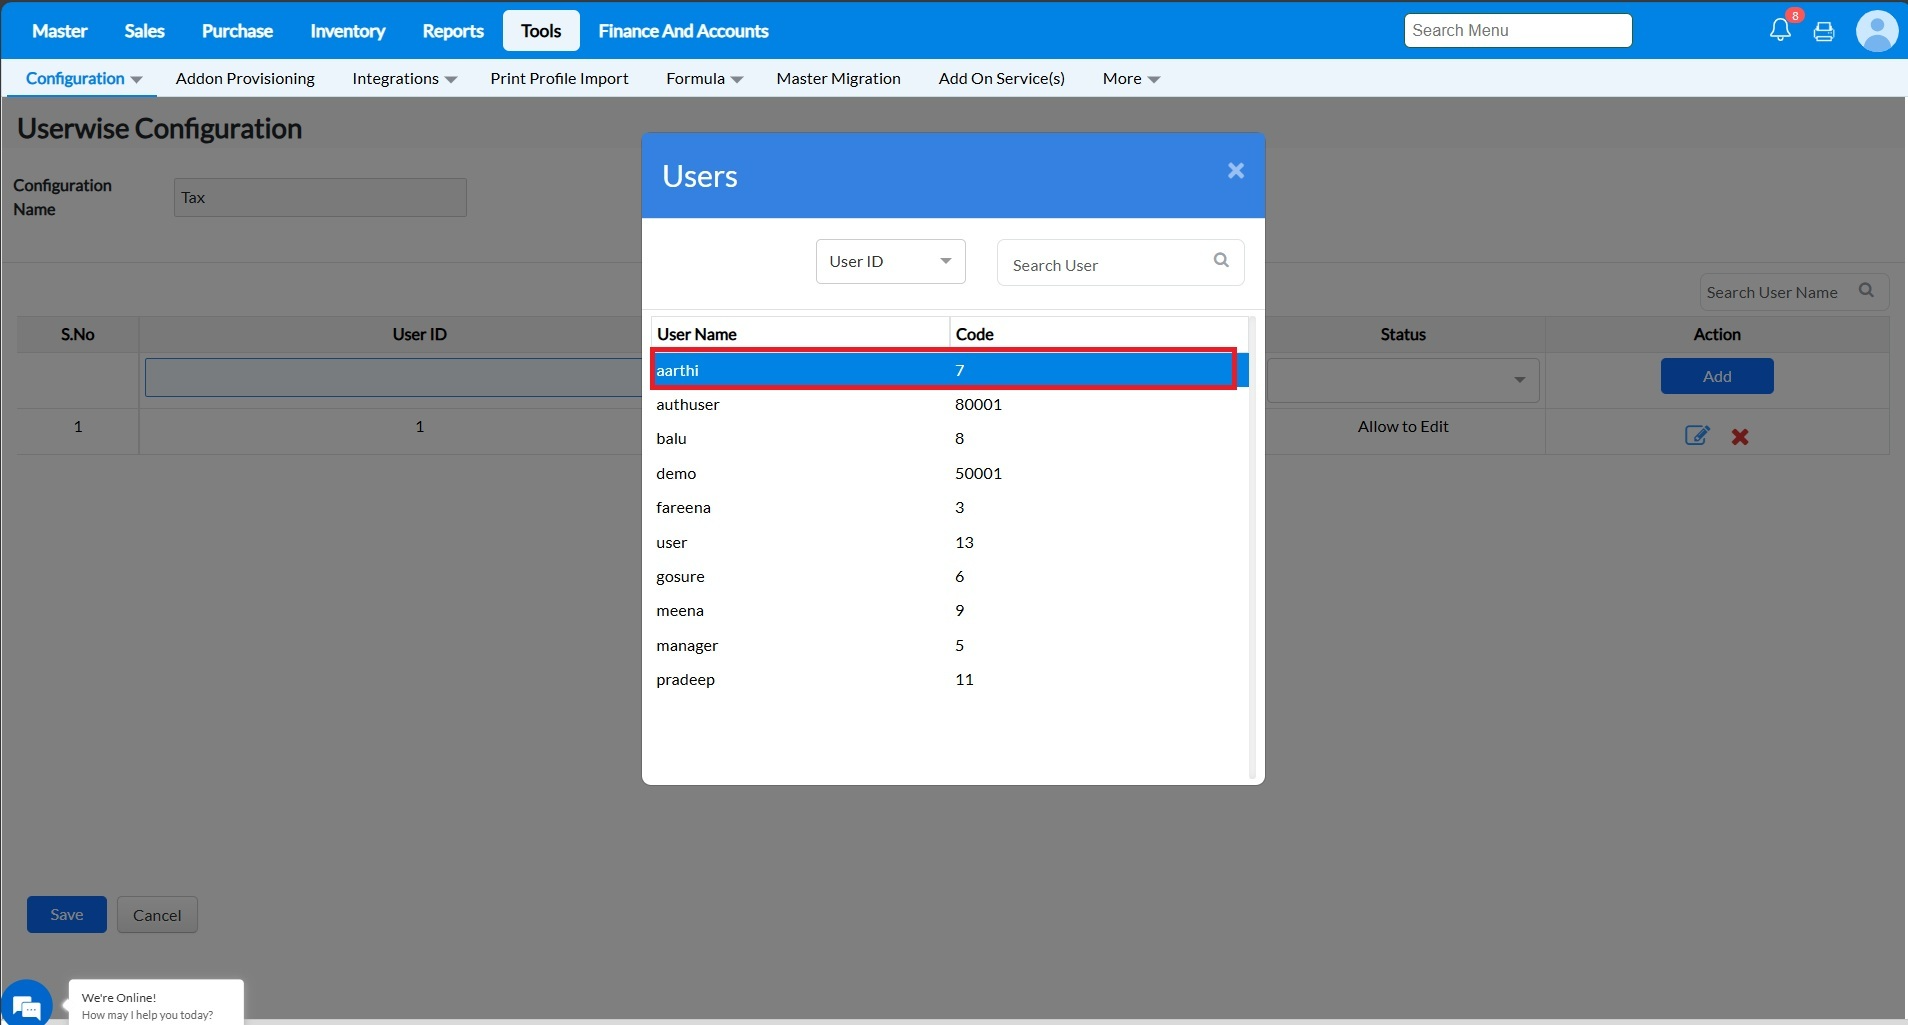
Task: Select user fareena from the list
Action: click(x=684, y=508)
